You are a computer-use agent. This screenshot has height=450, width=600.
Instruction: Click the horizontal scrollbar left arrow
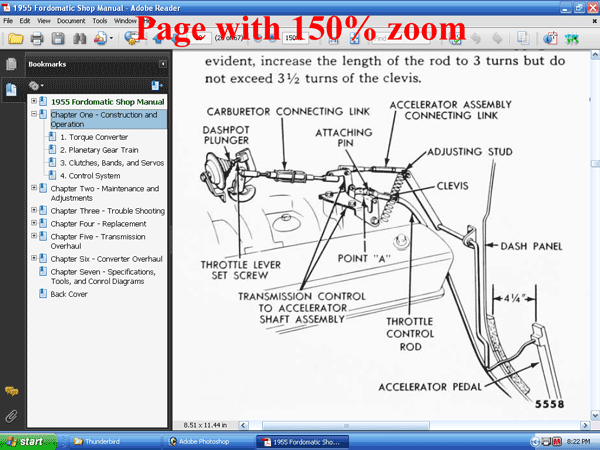click(243, 425)
